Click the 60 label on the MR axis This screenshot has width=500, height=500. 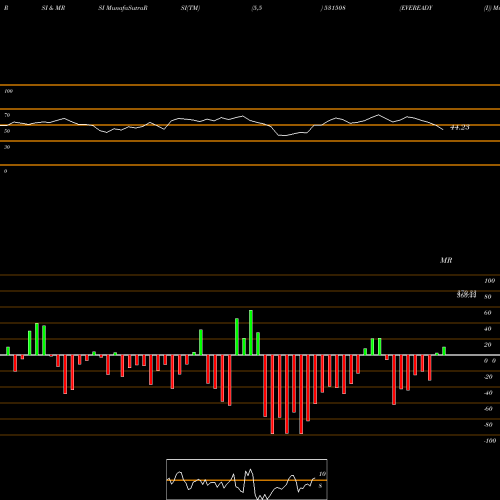pos(488,313)
